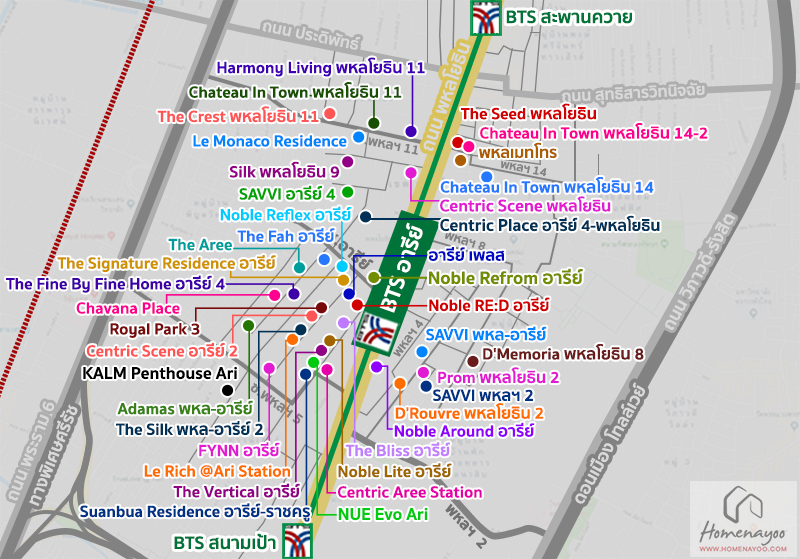This screenshot has height=559, width=800.
Task: Select the 'อารีย์ เพลส' label
Action: click(x=466, y=256)
